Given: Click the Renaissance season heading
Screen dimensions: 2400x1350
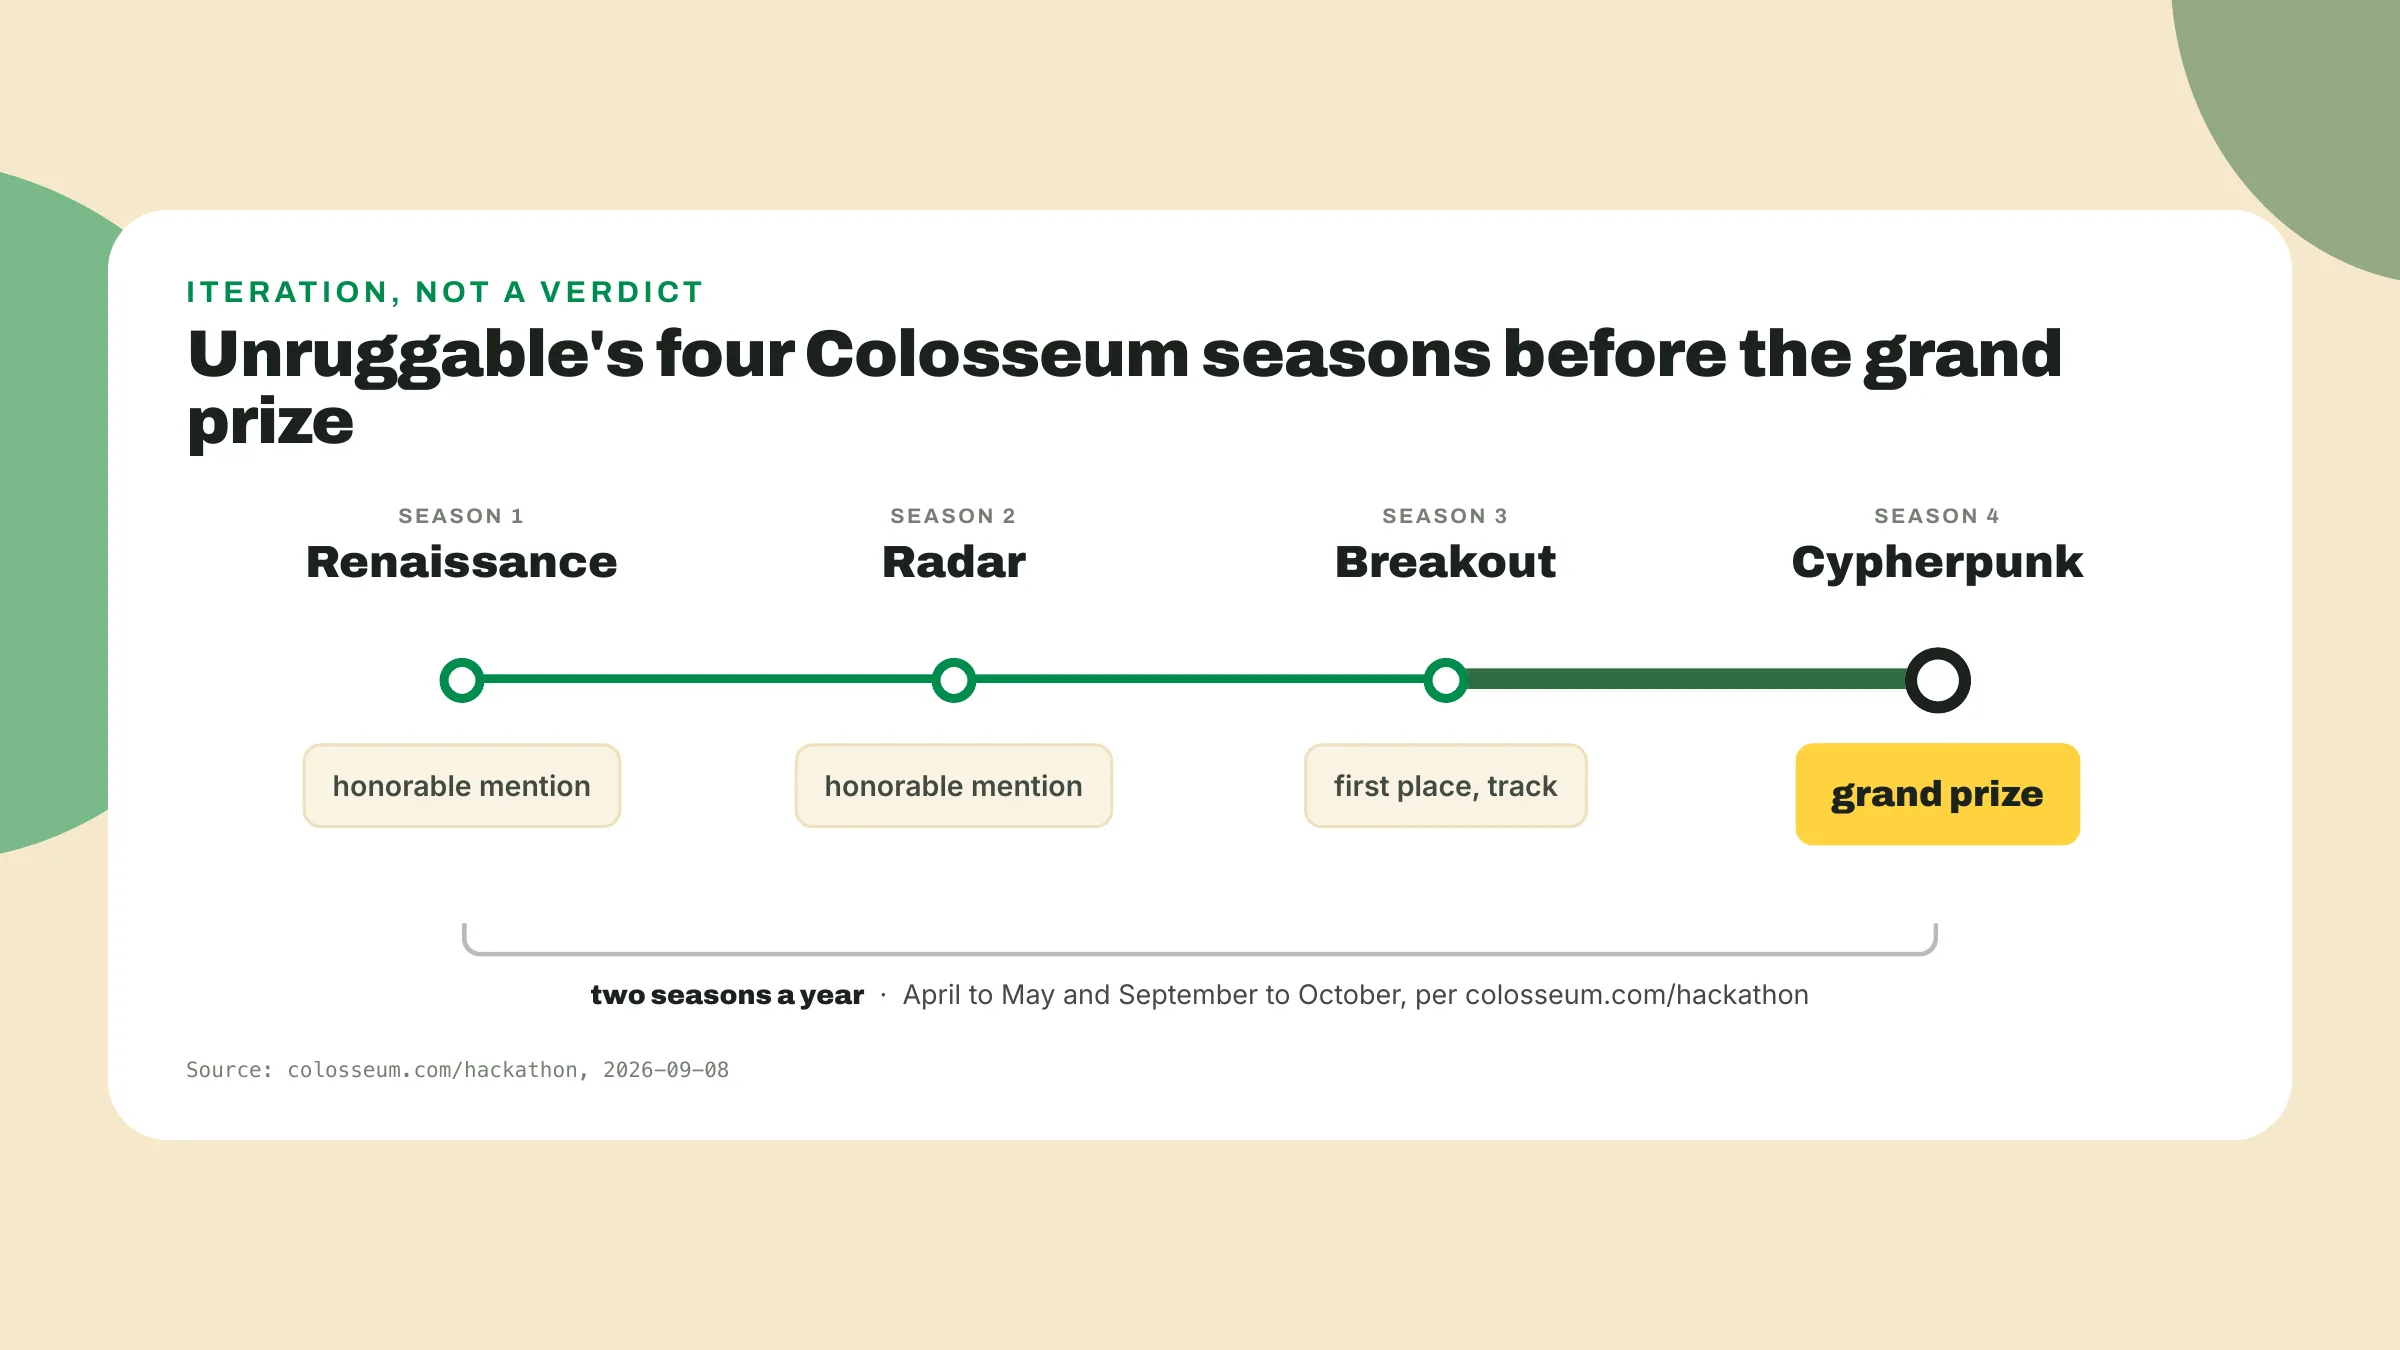Looking at the screenshot, I should pyautogui.click(x=462, y=562).
